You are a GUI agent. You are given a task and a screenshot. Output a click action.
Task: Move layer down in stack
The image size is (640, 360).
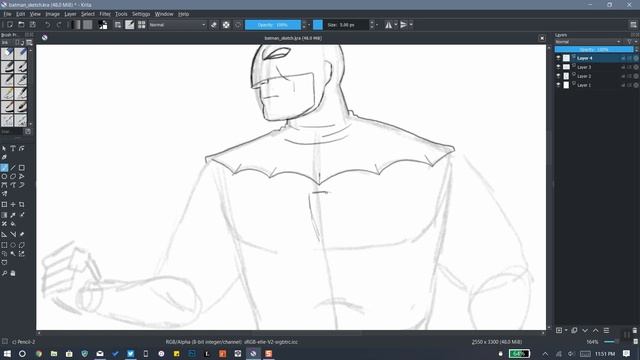click(x=585, y=330)
